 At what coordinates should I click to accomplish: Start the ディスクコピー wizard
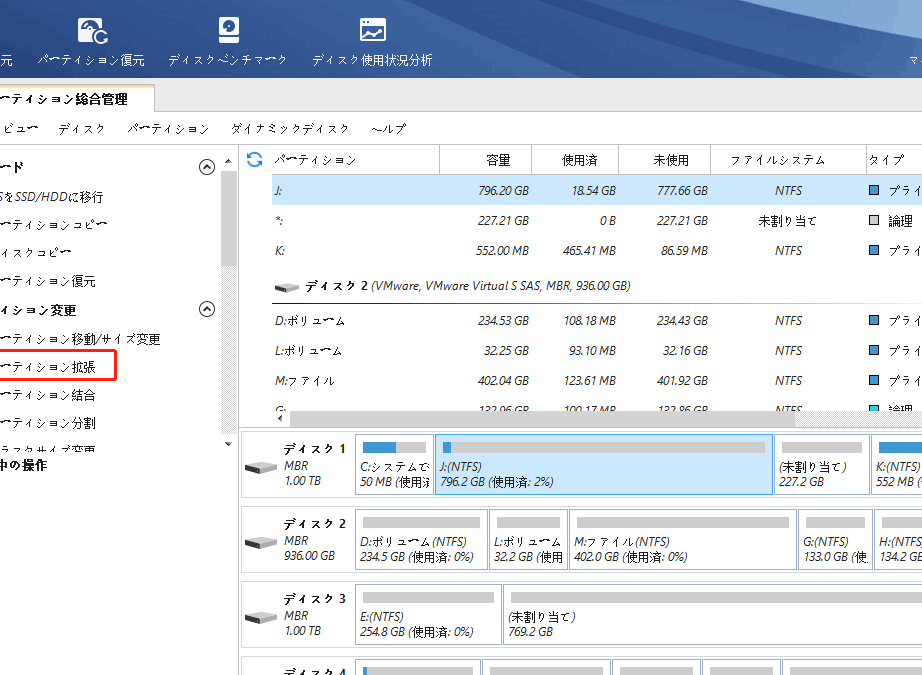(x=36, y=253)
